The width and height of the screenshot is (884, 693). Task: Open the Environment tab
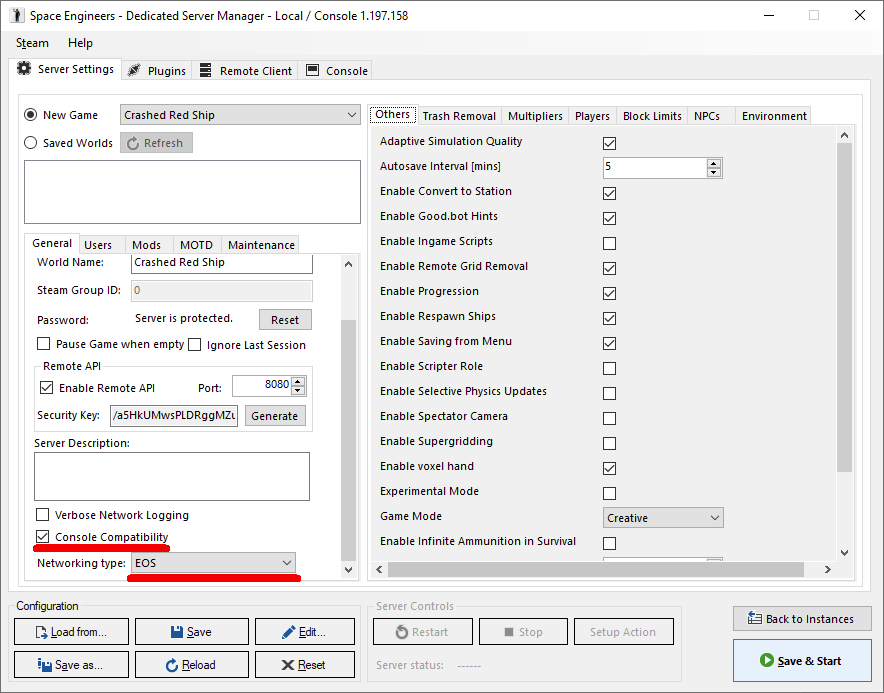pyautogui.click(x=774, y=116)
